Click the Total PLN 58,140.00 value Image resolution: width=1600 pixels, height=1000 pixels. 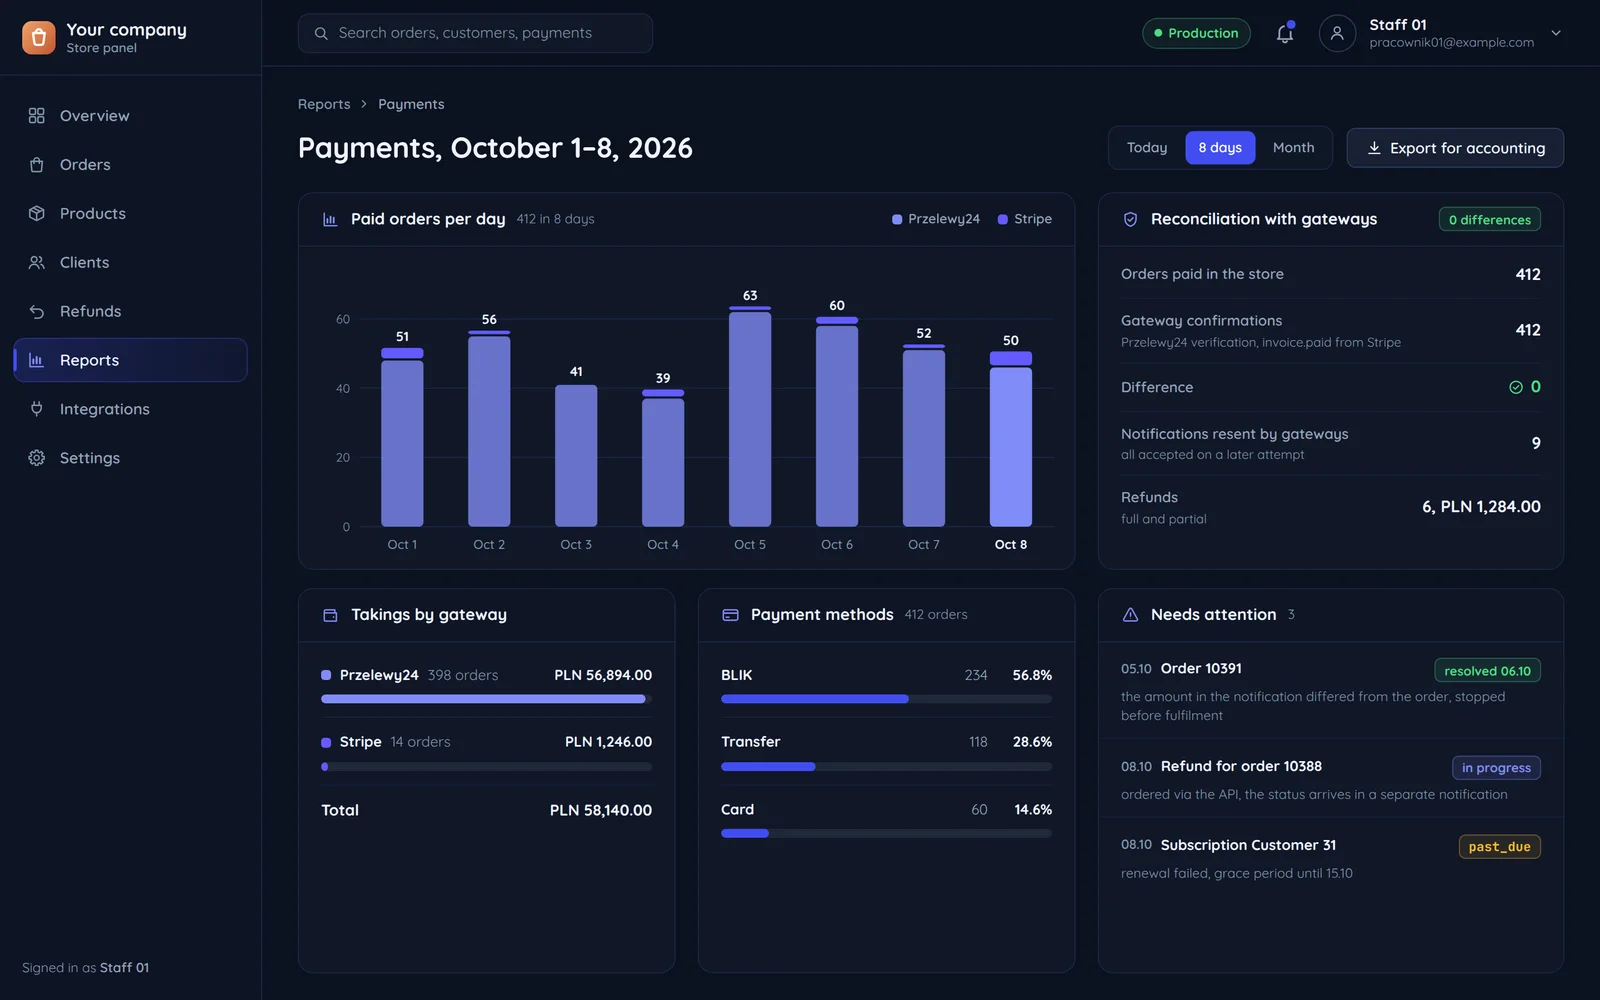coord(601,810)
